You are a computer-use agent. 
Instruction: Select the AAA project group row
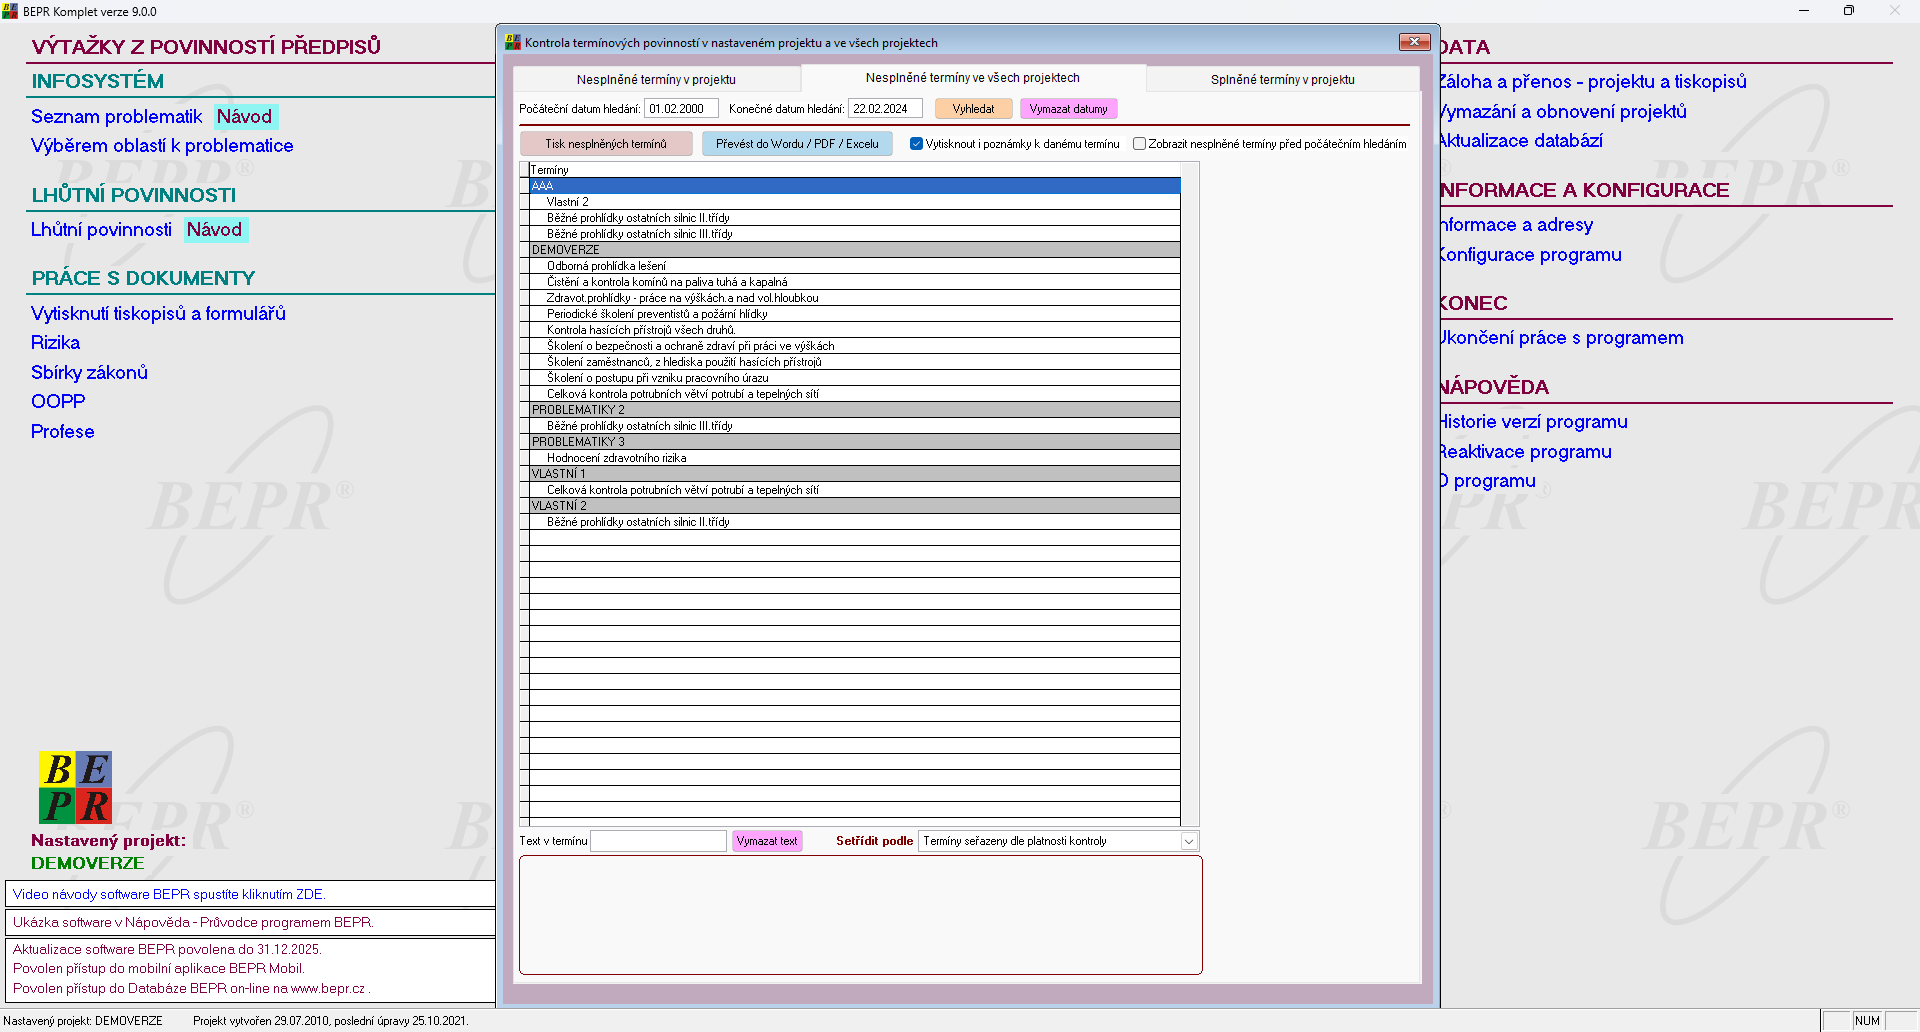pyautogui.click(x=855, y=186)
